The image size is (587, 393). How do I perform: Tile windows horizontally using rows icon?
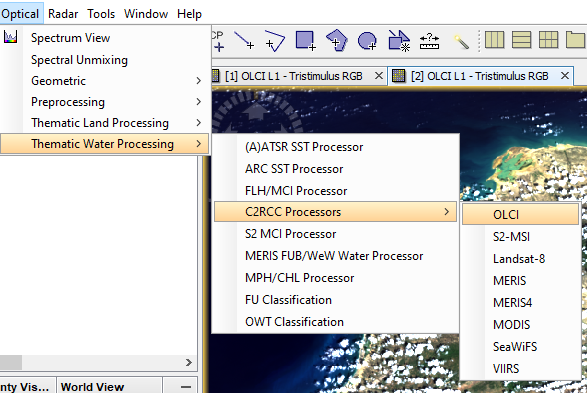click(521, 40)
